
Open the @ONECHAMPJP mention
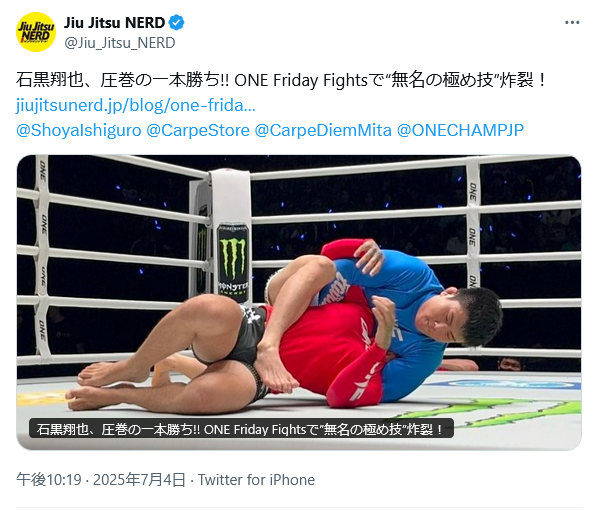460,130
